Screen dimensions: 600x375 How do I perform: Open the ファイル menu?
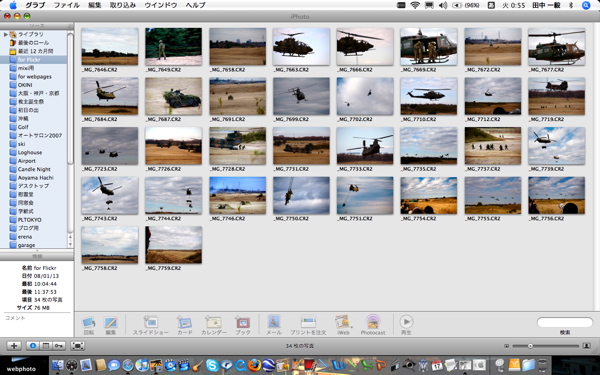[67, 5]
